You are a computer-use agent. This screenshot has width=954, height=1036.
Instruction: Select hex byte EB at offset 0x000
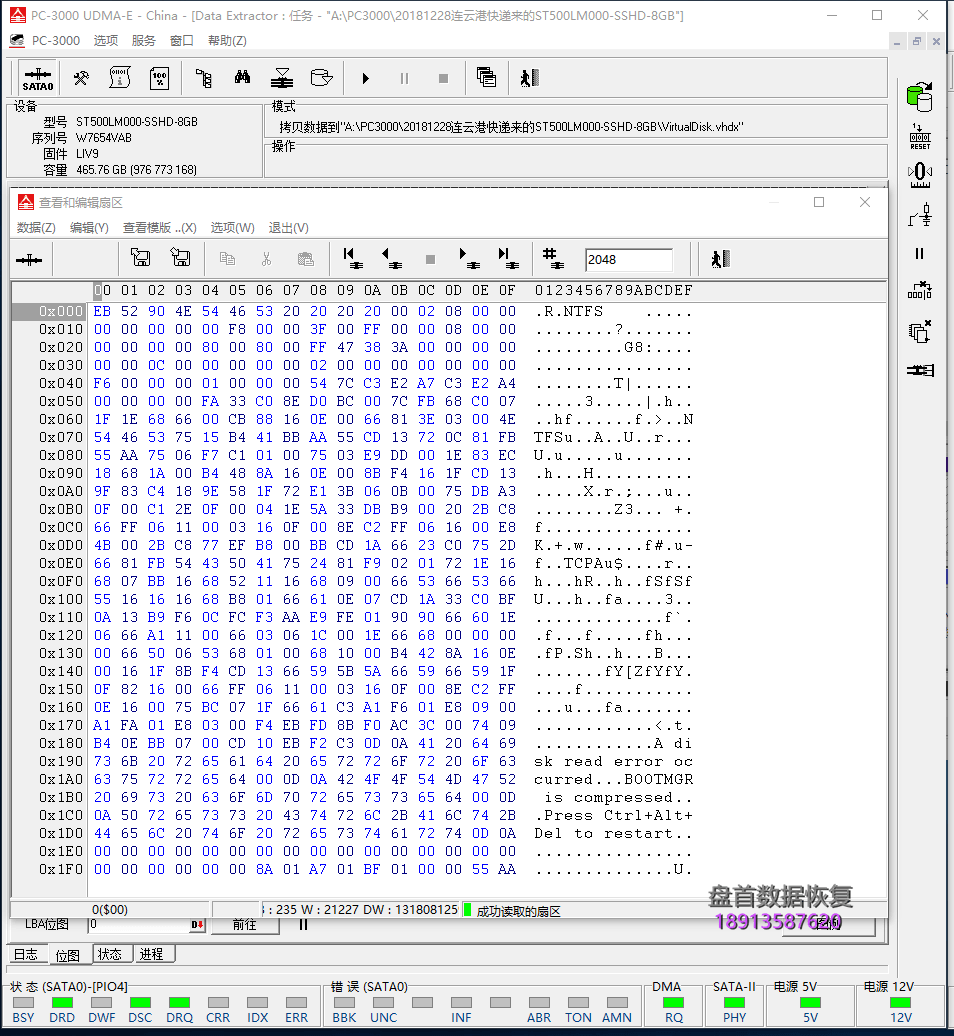coord(102,311)
